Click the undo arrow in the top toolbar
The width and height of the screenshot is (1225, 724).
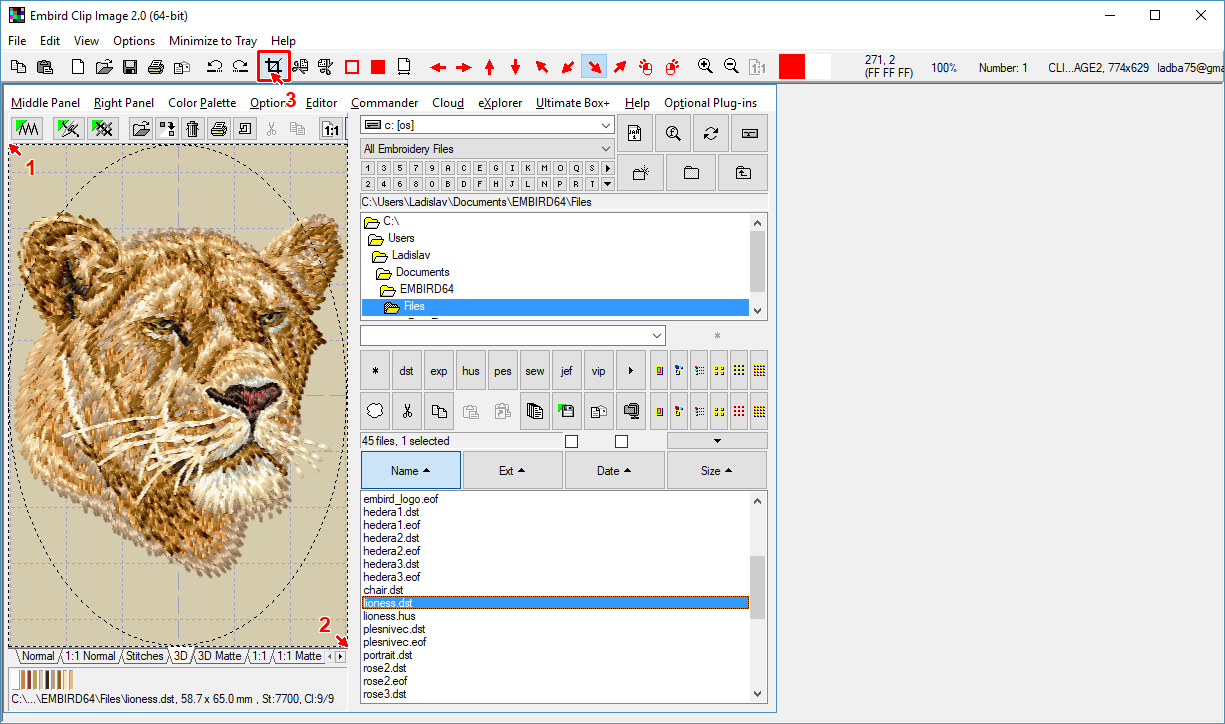tap(214, 67)
